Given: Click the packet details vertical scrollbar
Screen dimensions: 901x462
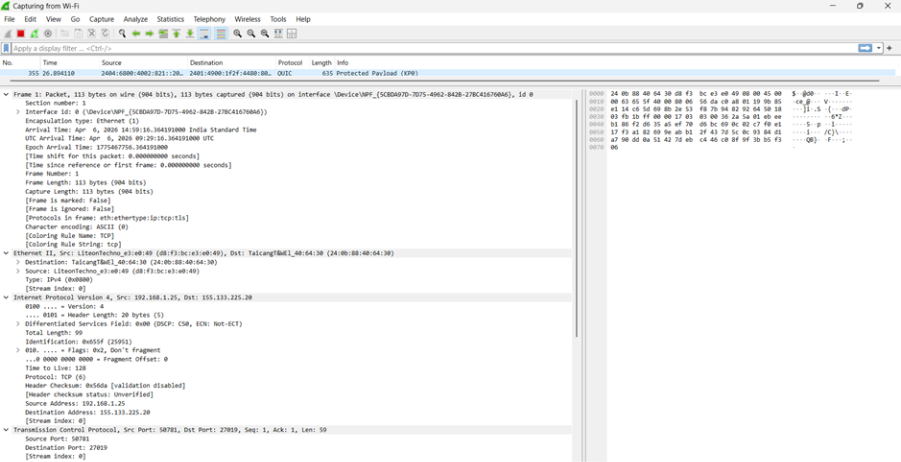Looking at the screenshot, I should tap(577, 220).
